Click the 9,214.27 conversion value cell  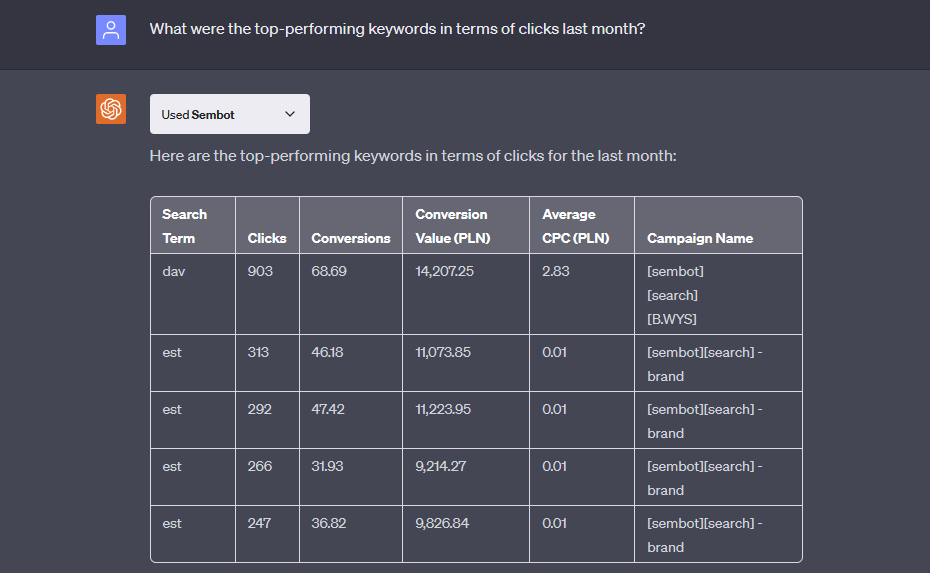click(441, 466)
